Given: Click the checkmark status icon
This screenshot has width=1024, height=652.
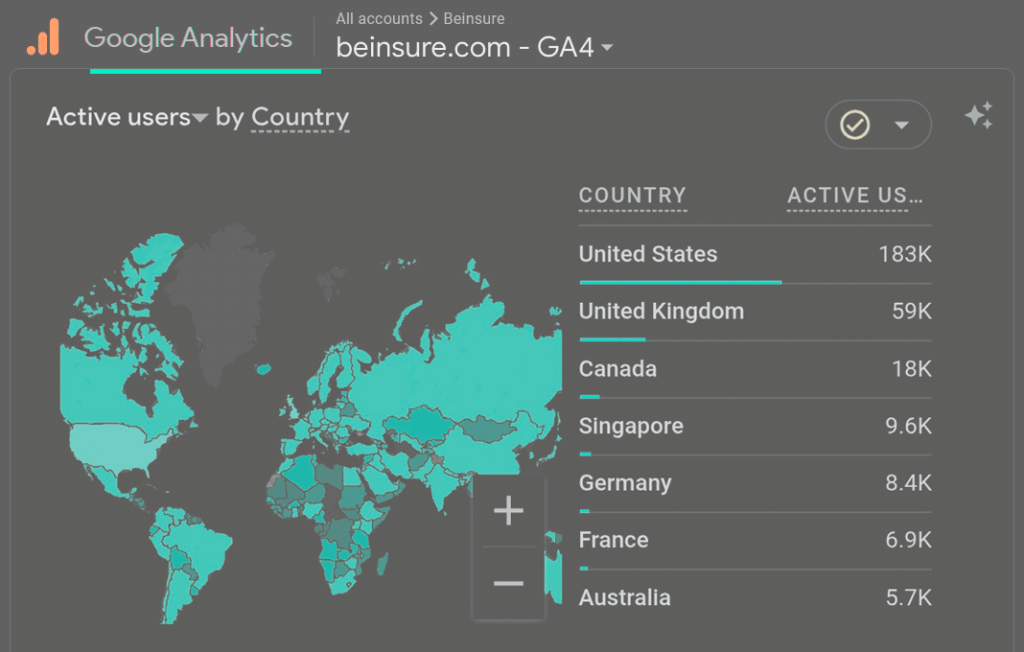Looking at the screenshot, I should pos(854,125).
